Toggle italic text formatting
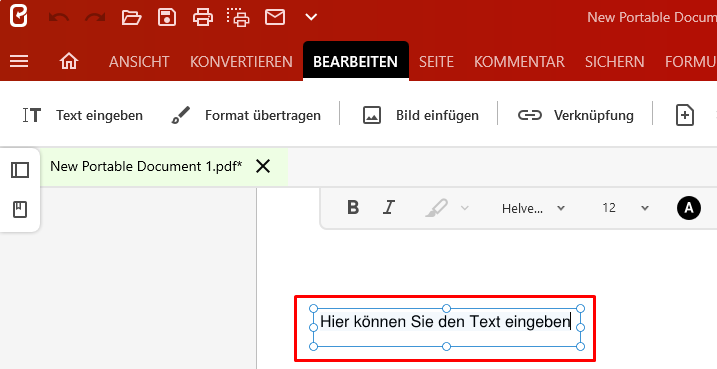 click(389, 208)
